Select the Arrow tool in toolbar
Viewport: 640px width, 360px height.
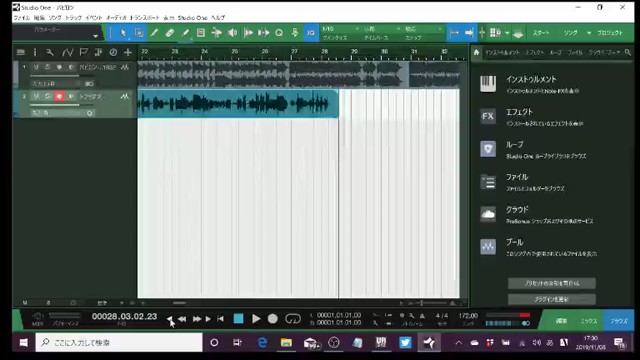pyautogui.click(x=123, y=33)
